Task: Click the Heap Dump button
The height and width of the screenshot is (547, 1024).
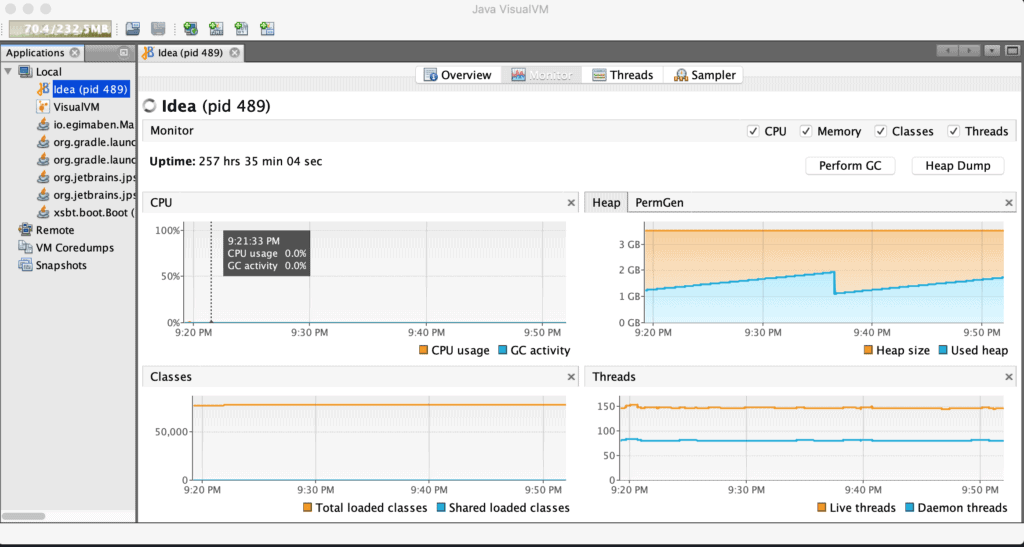Action: [x=957, y=166]
